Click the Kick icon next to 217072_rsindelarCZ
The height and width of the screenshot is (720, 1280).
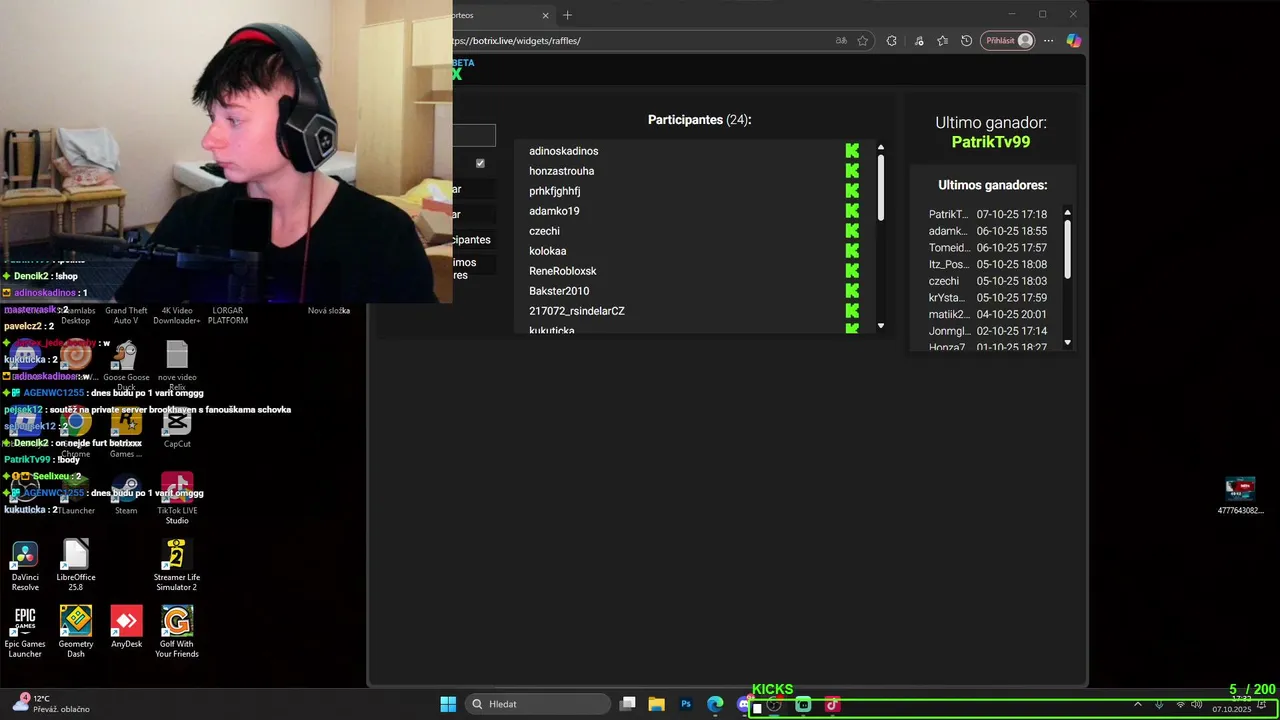coord(852,311)
